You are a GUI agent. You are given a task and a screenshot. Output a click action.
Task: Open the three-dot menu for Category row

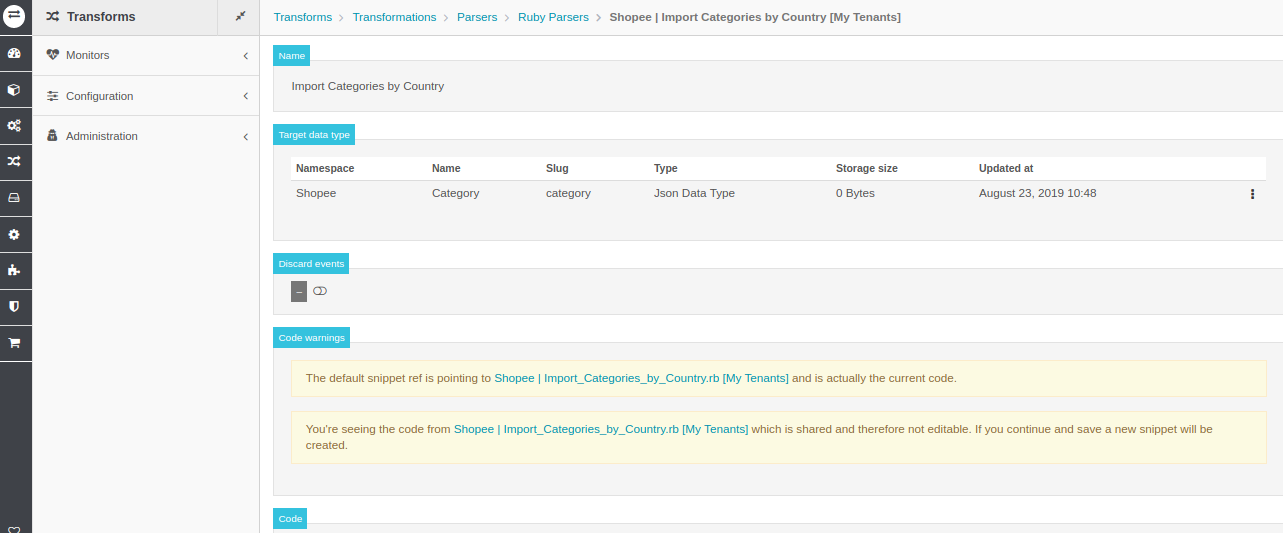[1252, 194]
